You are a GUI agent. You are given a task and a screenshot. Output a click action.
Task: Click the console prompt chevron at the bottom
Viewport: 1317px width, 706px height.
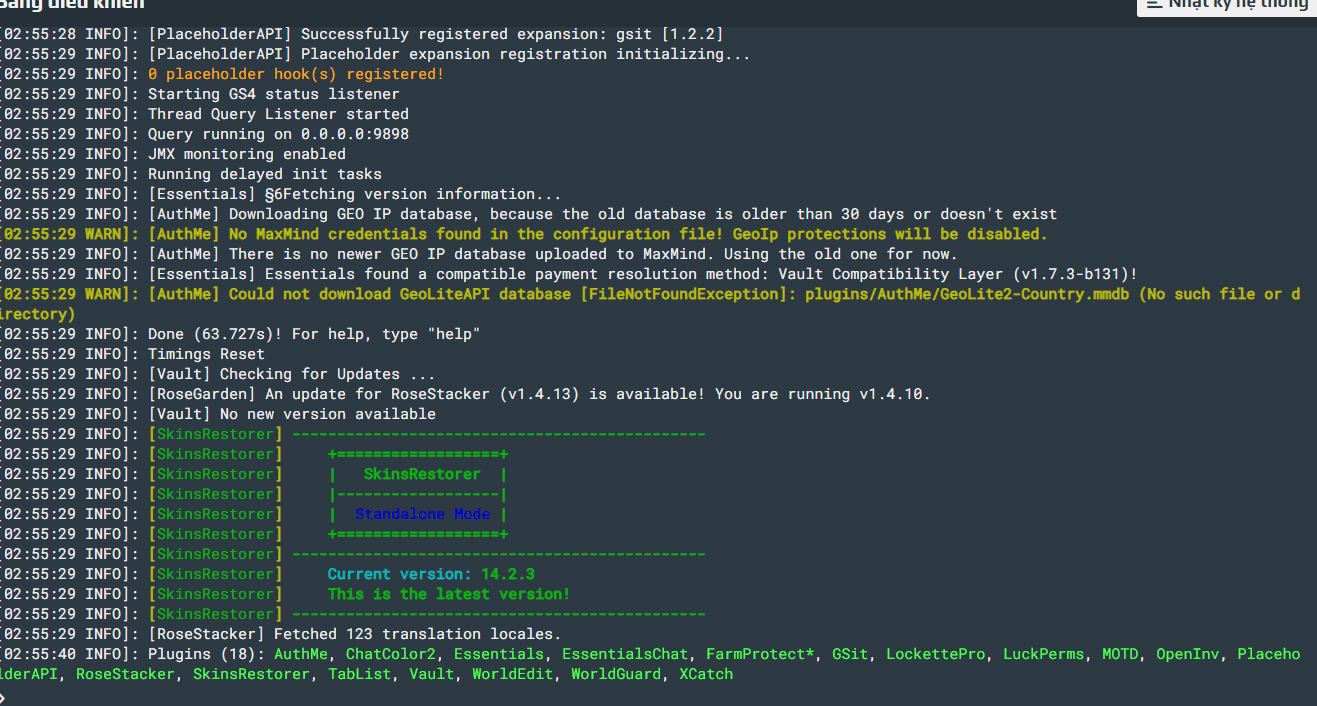(4, 697)
